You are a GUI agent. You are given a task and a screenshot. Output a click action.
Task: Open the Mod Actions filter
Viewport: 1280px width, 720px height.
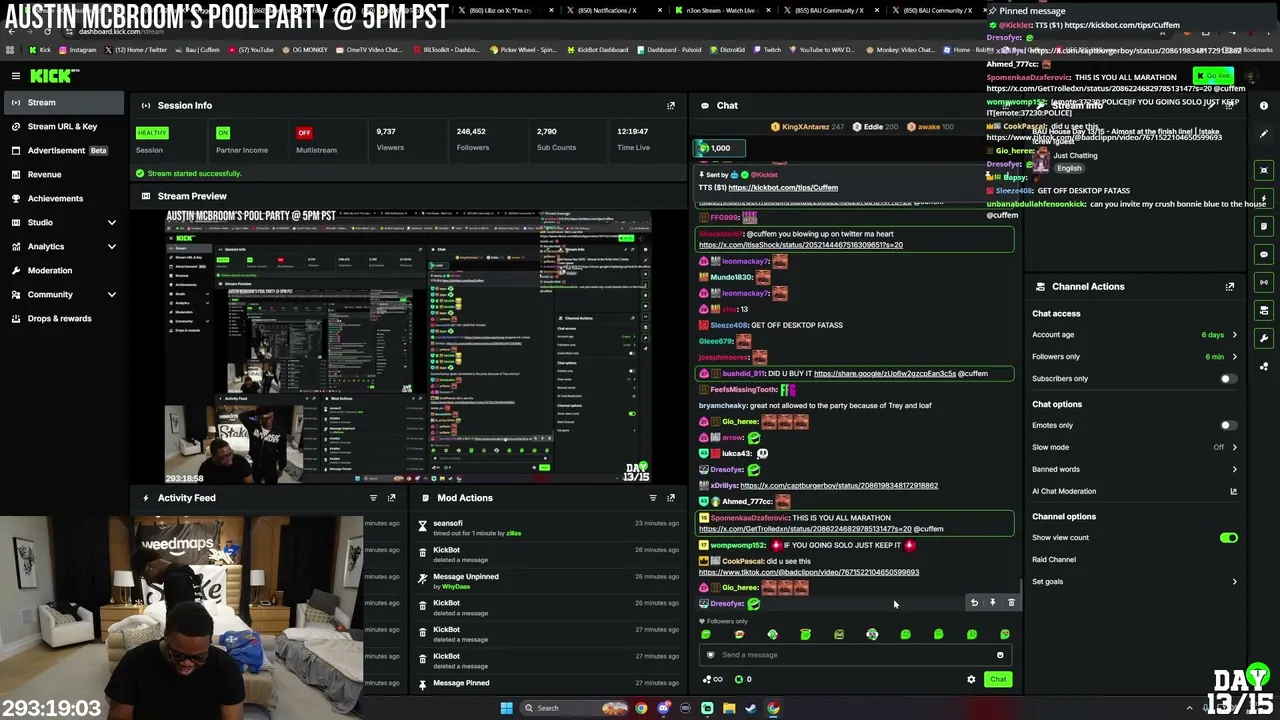click(653, 498)
